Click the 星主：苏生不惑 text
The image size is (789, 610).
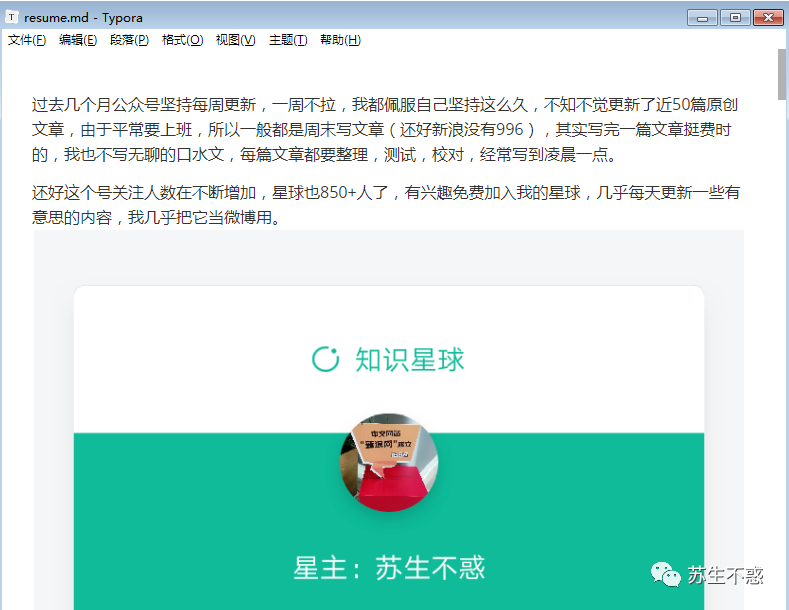pos(389,568)
